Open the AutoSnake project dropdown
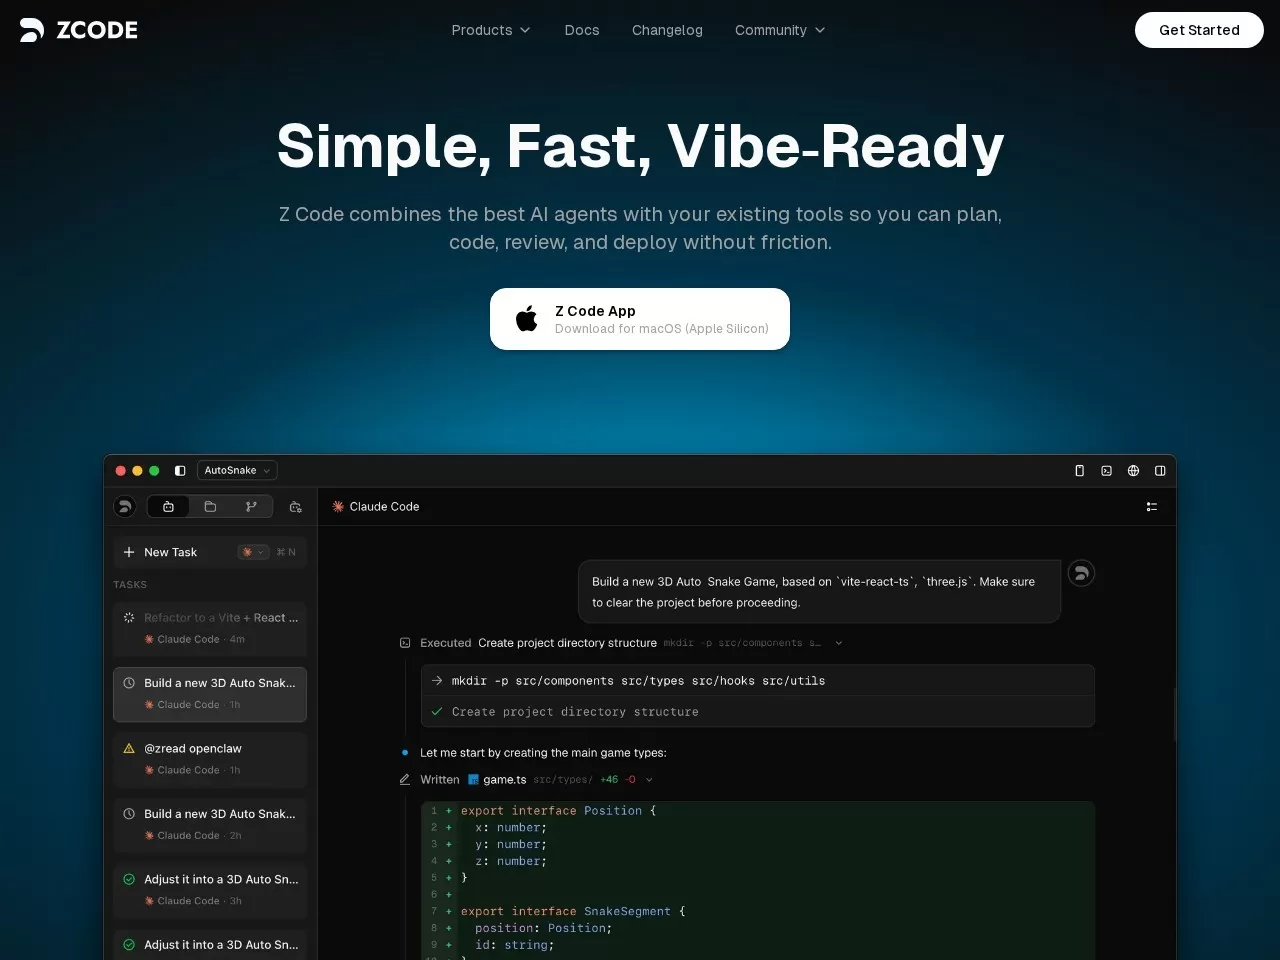This screenshot has height=960, width=1280. [237, 470]
